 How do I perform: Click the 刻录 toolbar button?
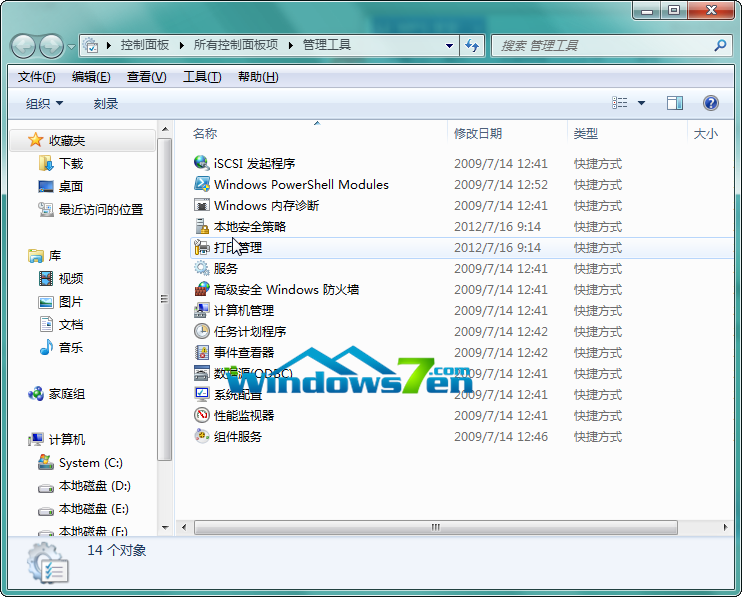(x=106, y=104)
